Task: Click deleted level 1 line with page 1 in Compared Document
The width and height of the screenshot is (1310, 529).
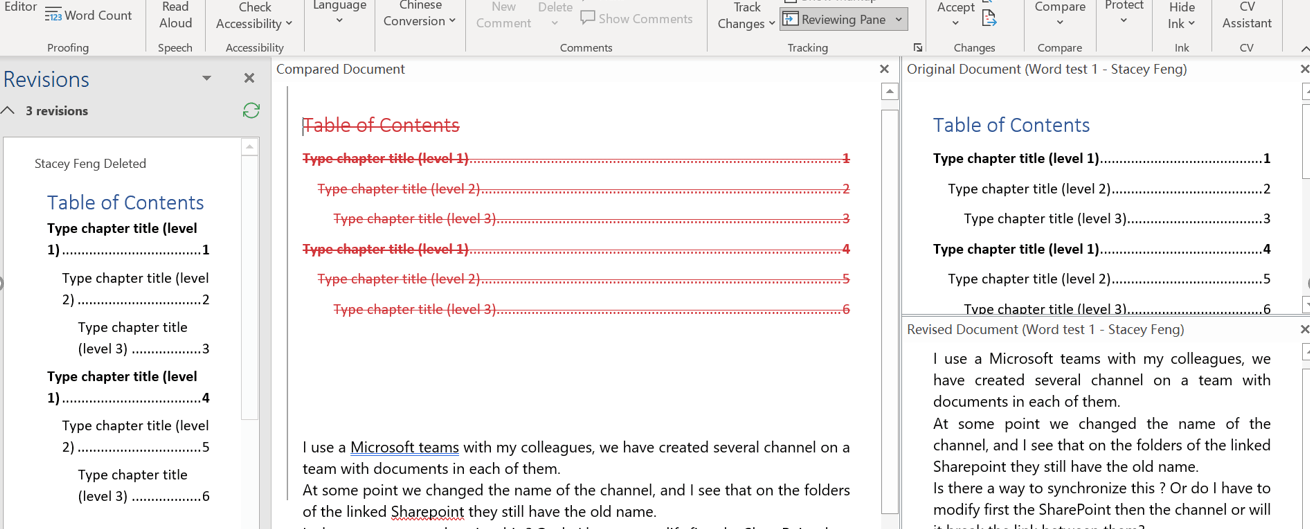Action: point(576,158)
